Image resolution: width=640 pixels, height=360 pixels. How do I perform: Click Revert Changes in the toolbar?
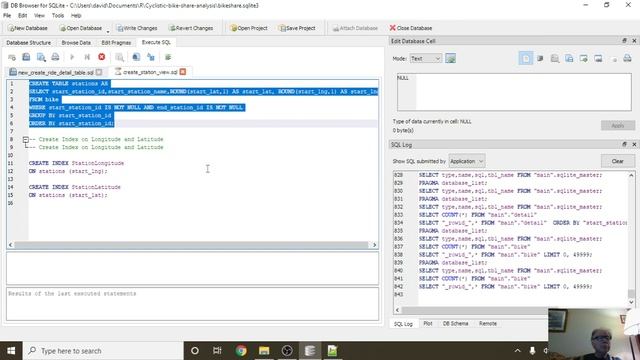point(191,28)
